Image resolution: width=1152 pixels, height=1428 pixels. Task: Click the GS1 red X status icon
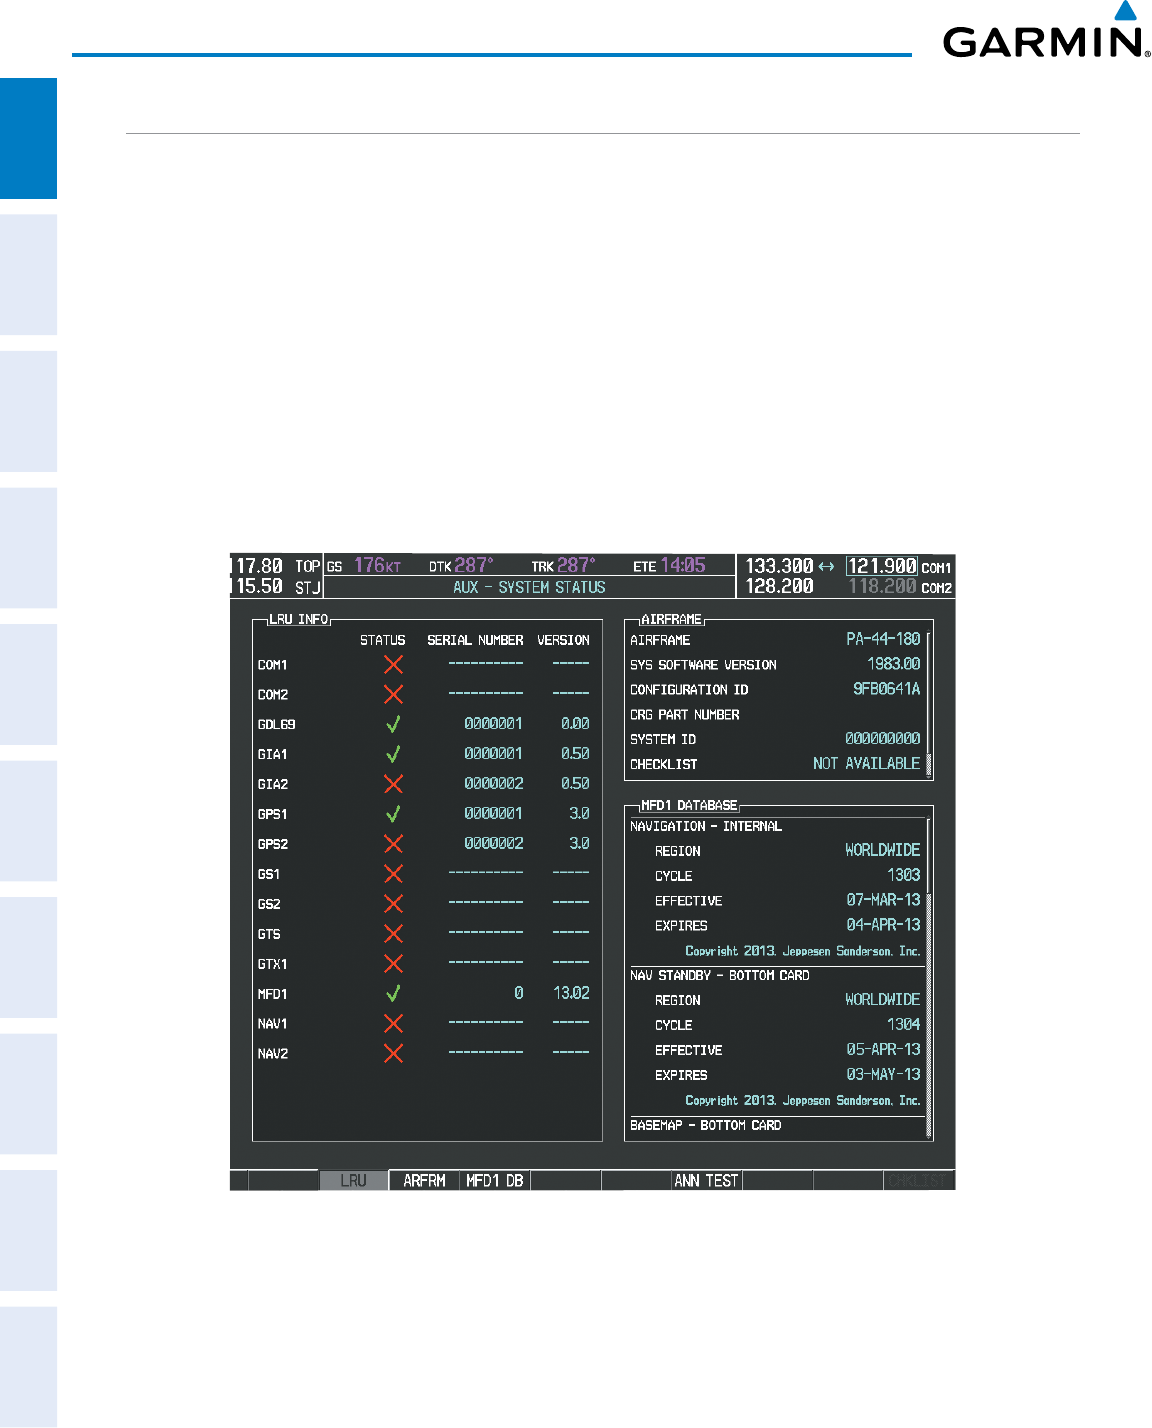[x=393, y=874]
